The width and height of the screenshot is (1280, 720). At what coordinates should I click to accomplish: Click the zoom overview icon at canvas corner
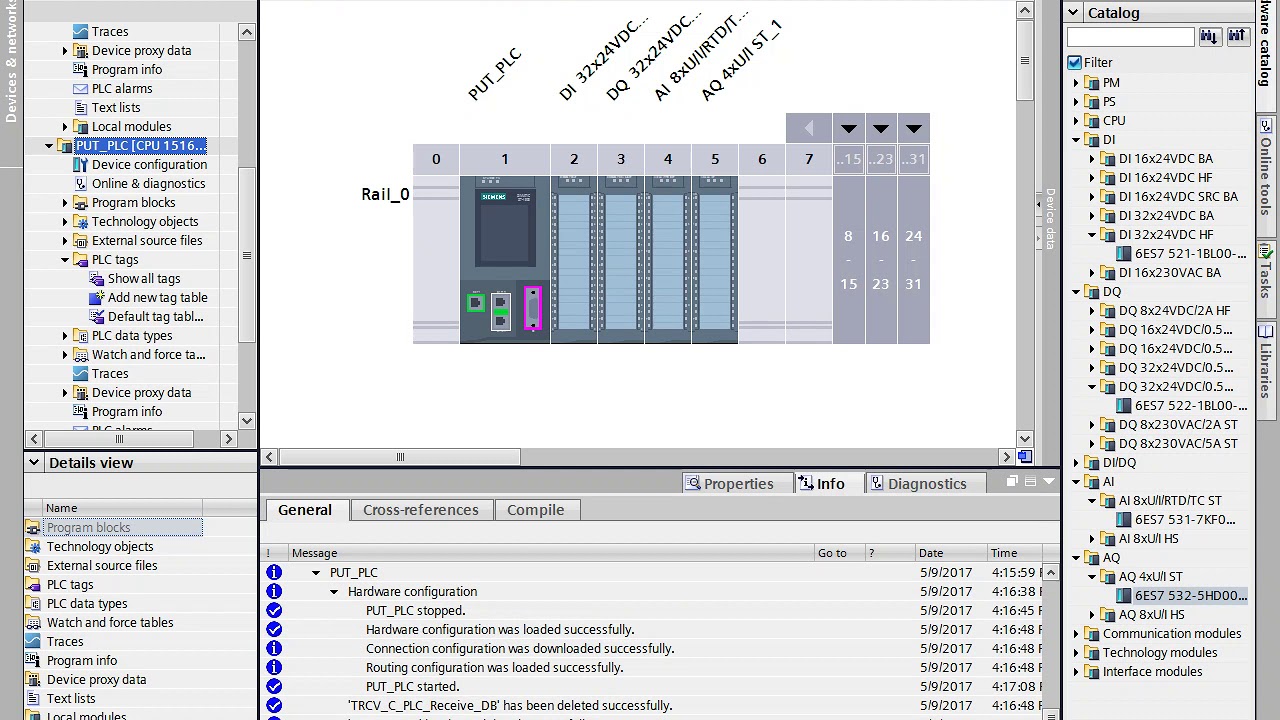pos(1025,457)
